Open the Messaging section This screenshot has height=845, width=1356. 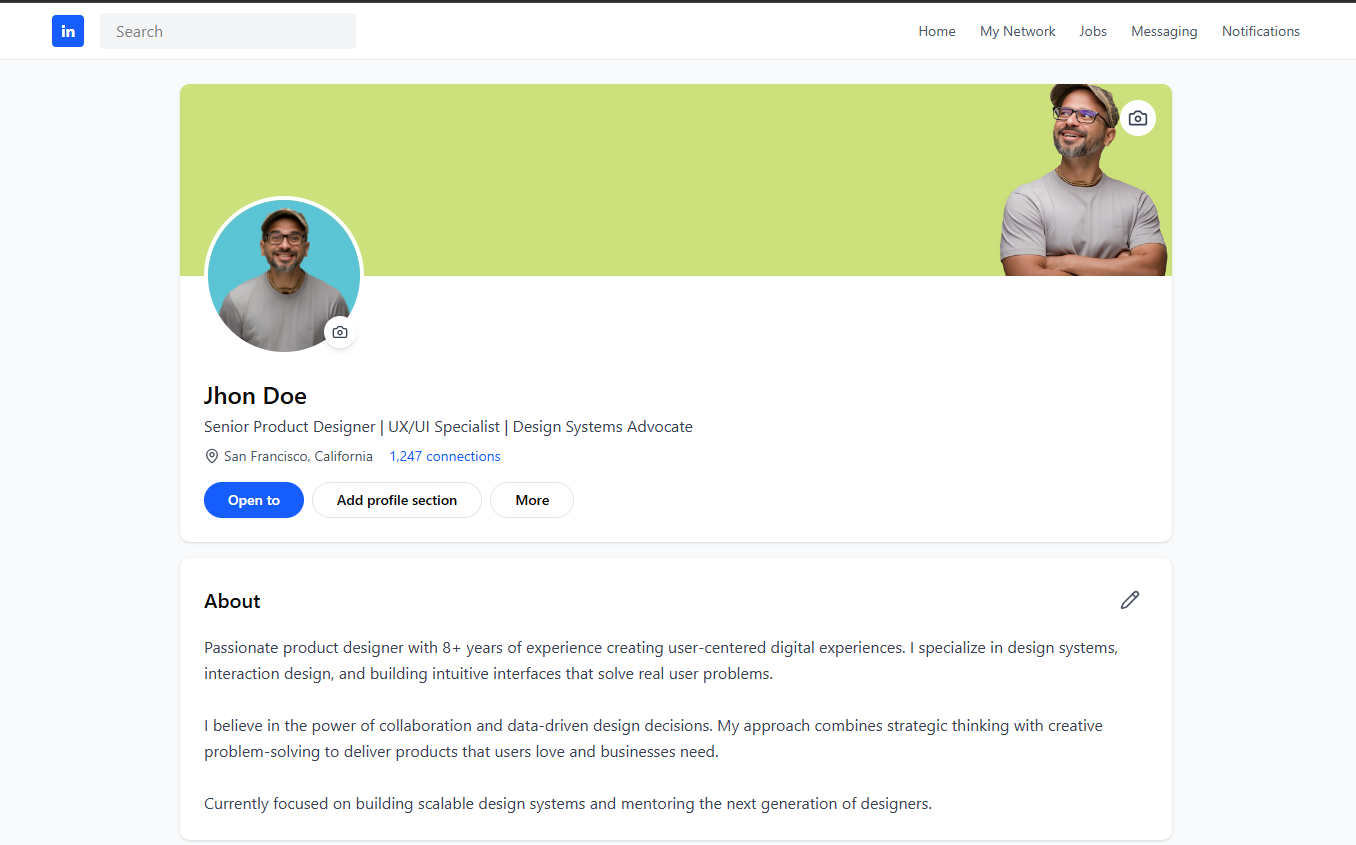pos(1164,31)
